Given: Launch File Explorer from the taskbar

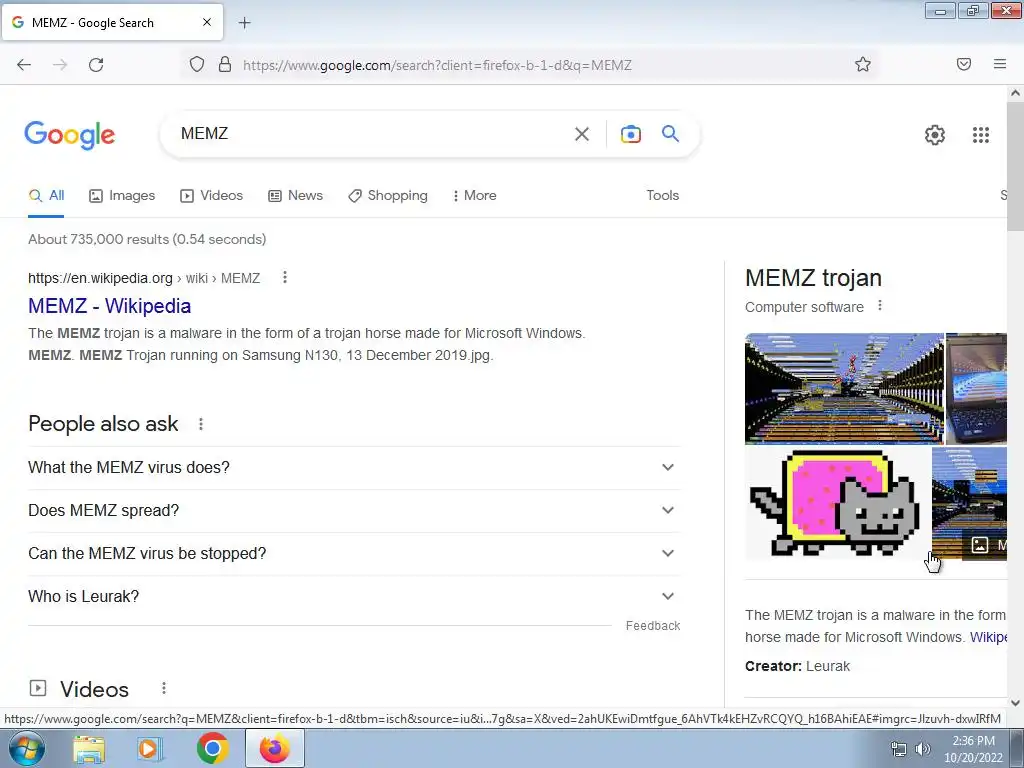Looking at the screenshot, I should click(x=89, y=749).
